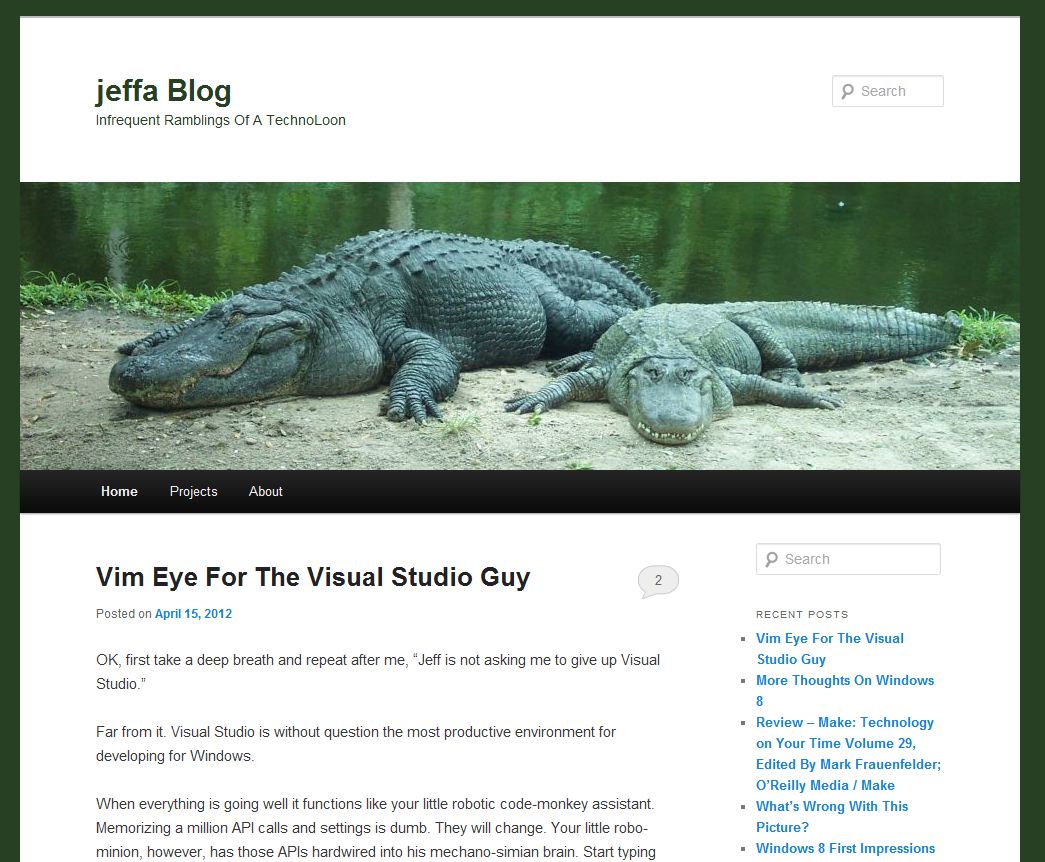Click the Infrequent Ramblings Of A TechnoLoon tagline
The width and height of the screenshot is (1045, 862).
point(221,121)
